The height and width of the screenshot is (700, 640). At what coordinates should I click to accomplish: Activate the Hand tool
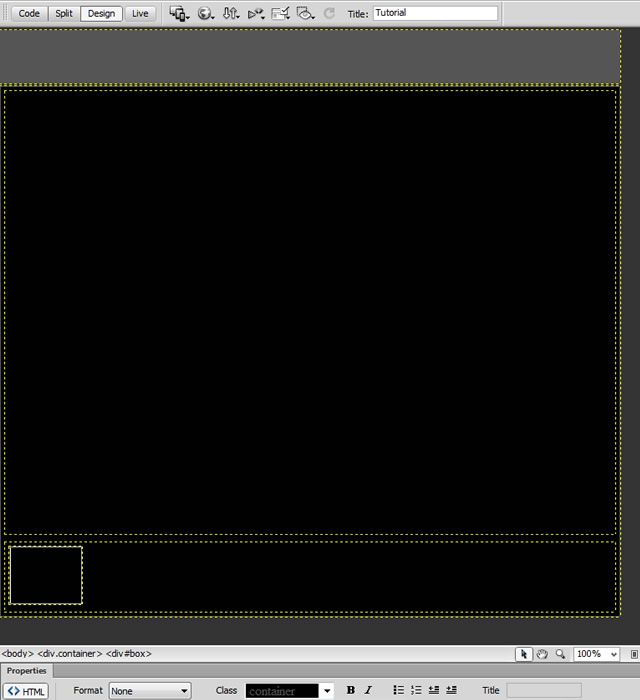click(542, 654)
